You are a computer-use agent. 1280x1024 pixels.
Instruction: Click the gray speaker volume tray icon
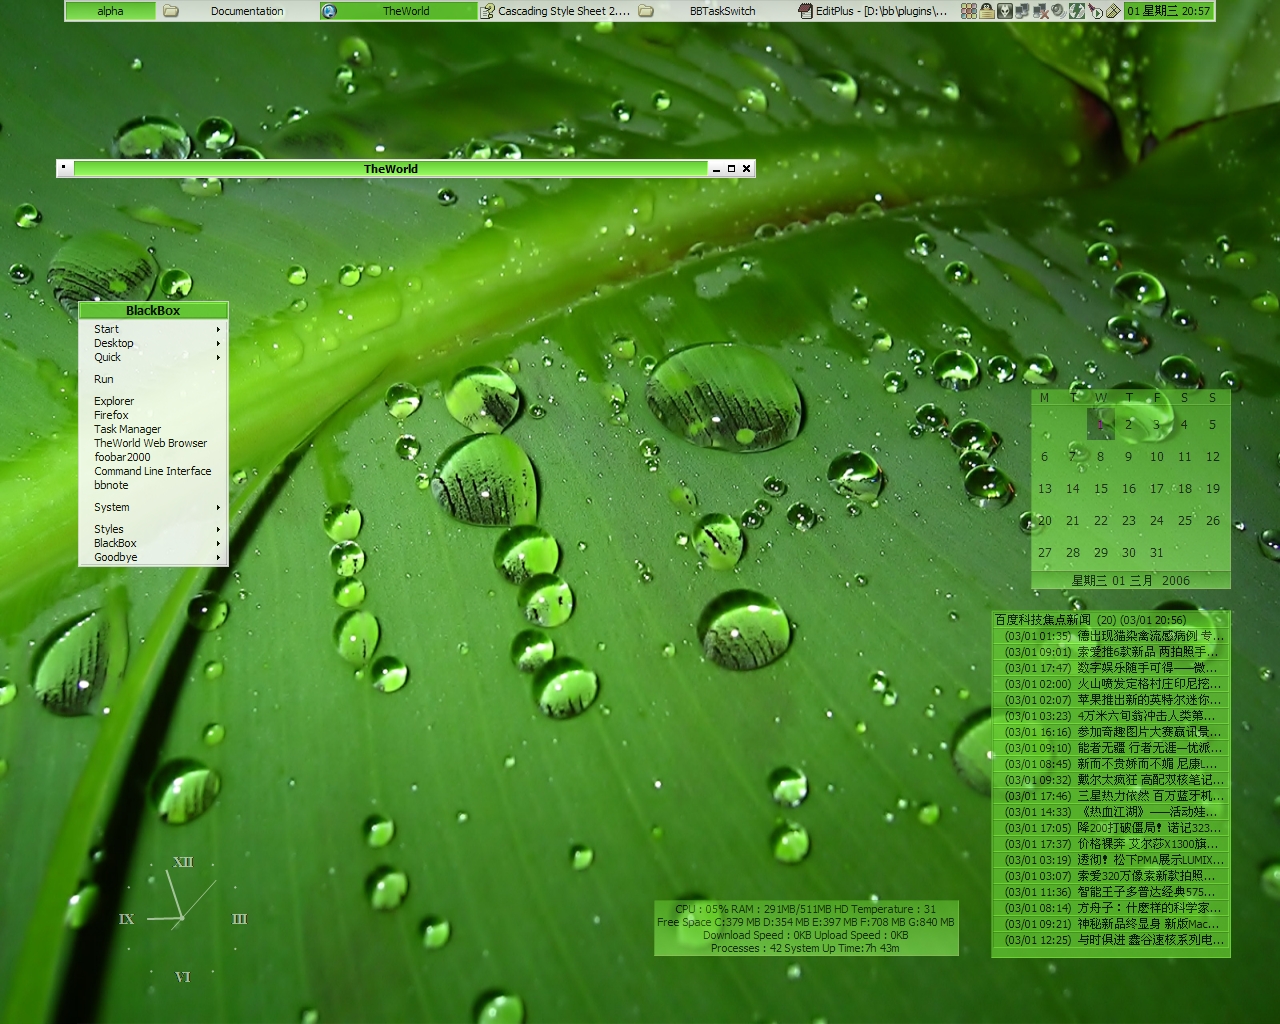point(1058,11)
